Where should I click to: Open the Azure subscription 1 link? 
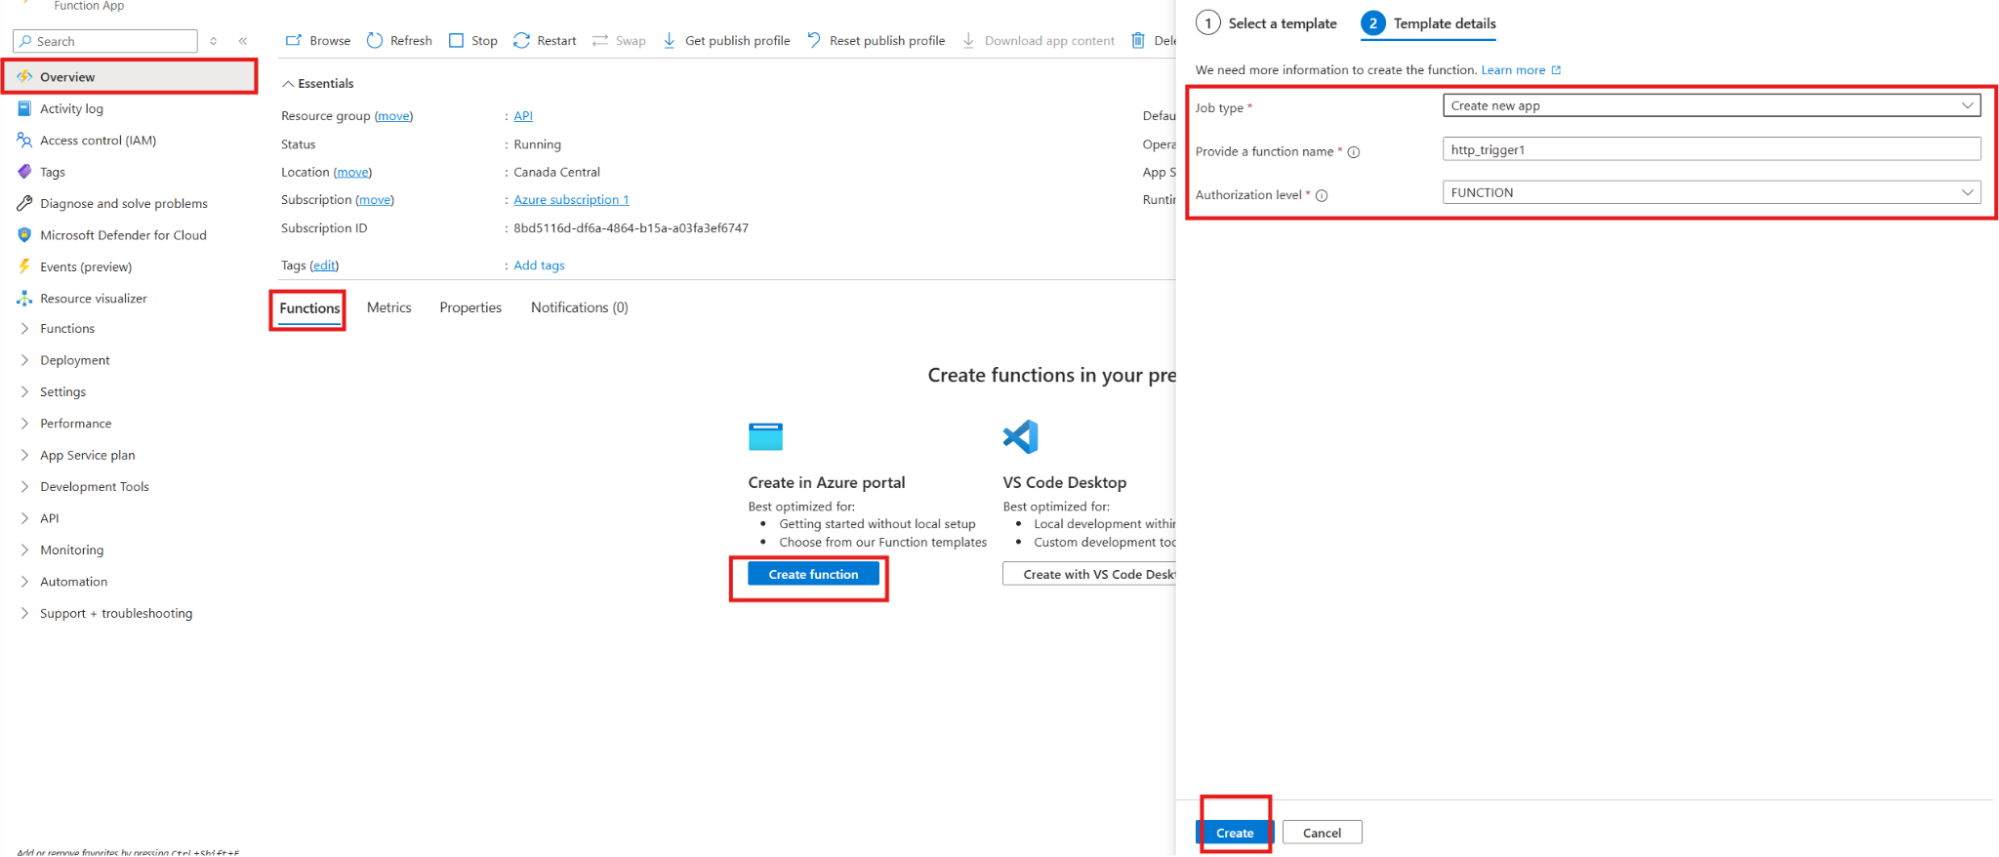click(x=571, y=200)
